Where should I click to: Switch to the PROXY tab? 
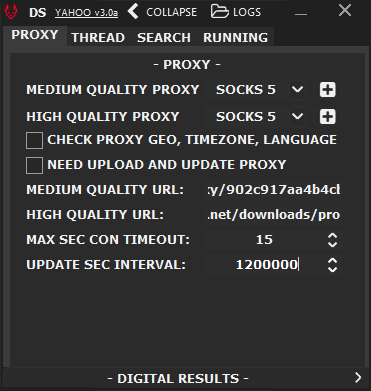pyautogui.click(x=35, y=35)
